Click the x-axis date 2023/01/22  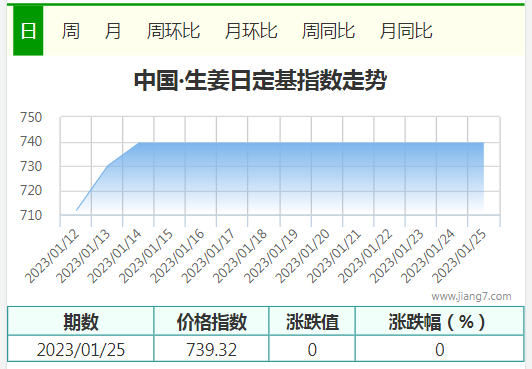[366, 256]
